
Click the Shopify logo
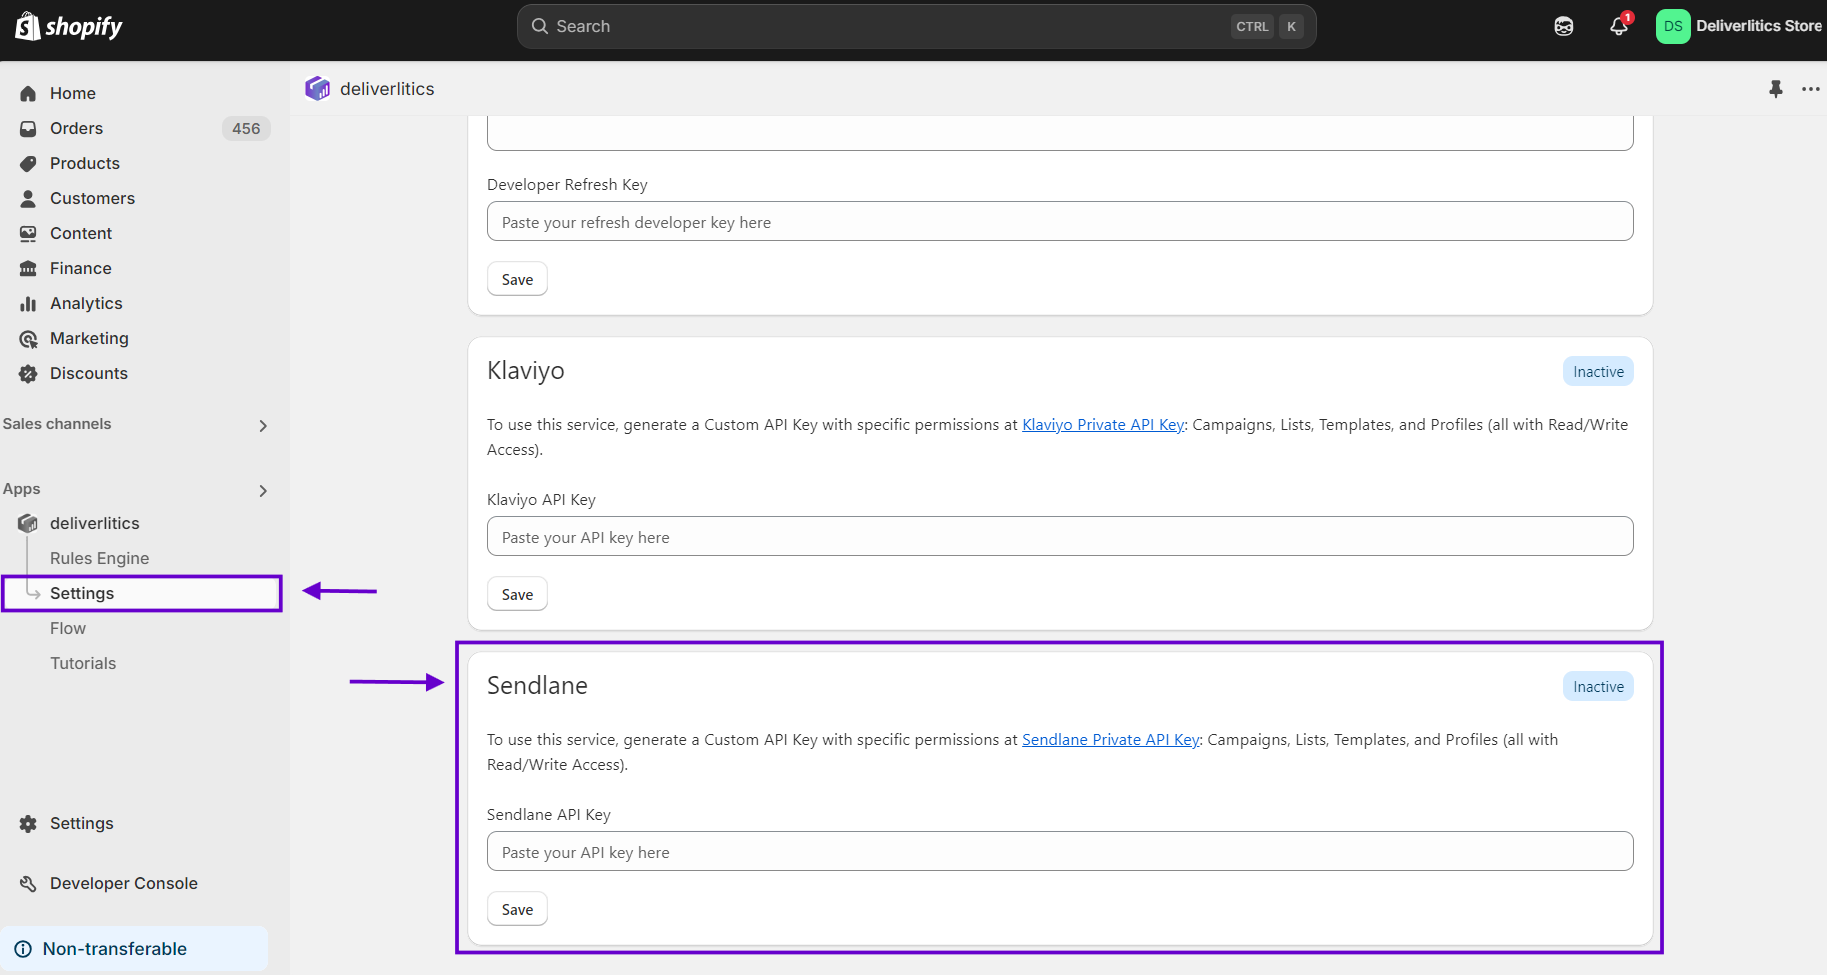click(x=69, y=27)
